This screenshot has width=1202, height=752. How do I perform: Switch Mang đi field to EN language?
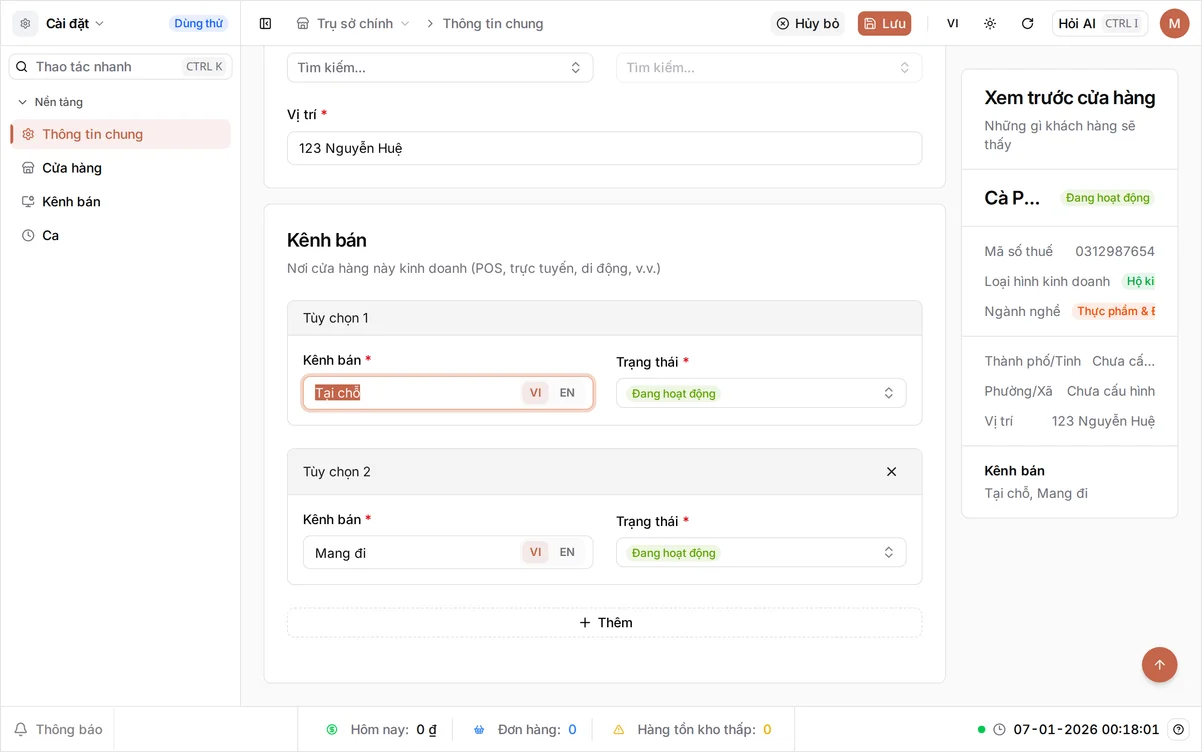click(x=567, y=552)
